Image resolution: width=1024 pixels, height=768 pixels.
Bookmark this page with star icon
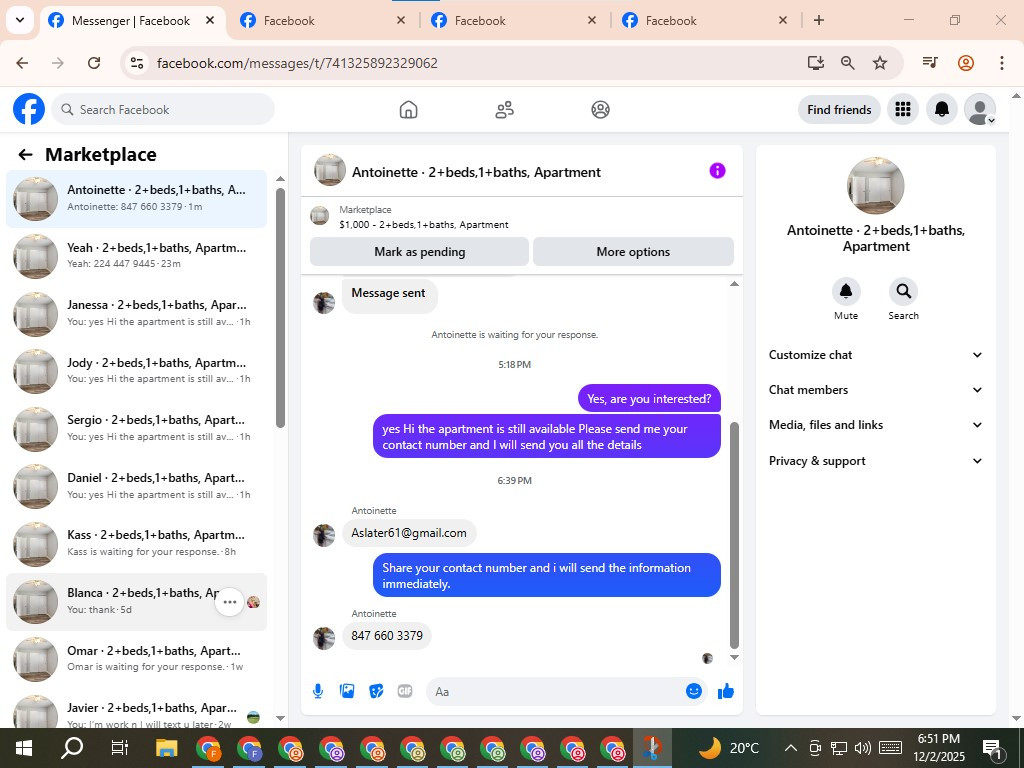click(x=880, y=63)
